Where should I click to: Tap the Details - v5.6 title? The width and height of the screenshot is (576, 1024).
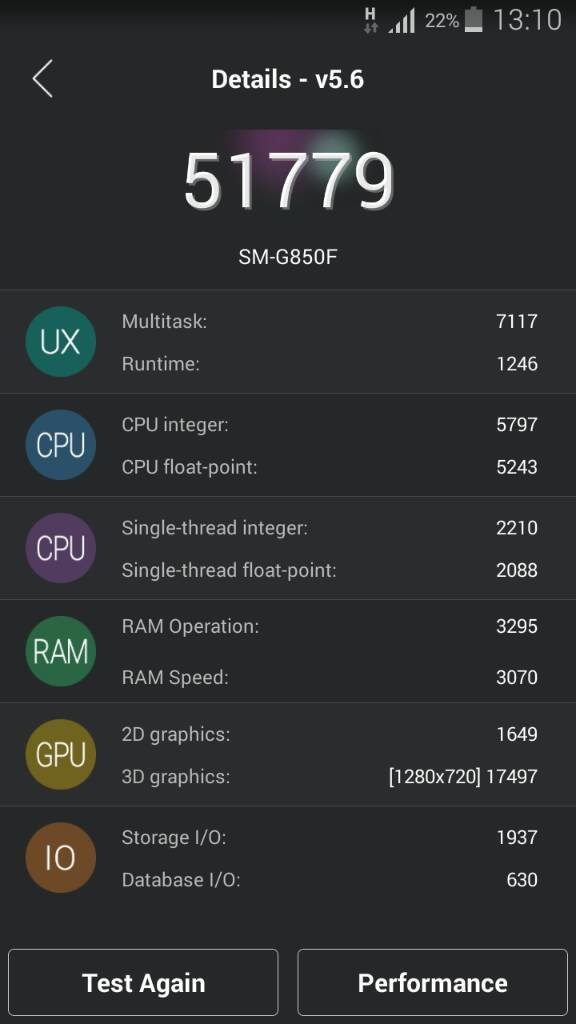click(x=288, y=80)
